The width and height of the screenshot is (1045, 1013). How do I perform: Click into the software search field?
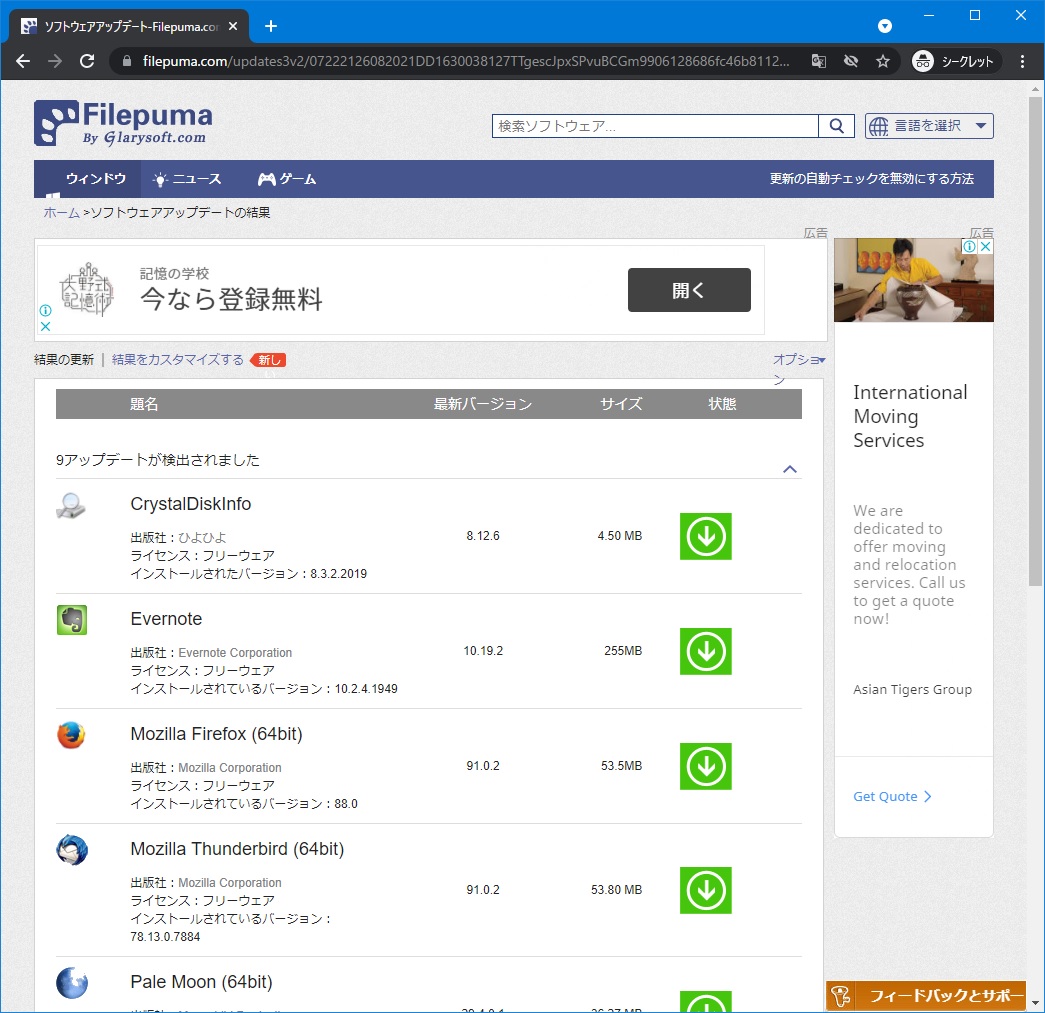click(x=655, y=126)
